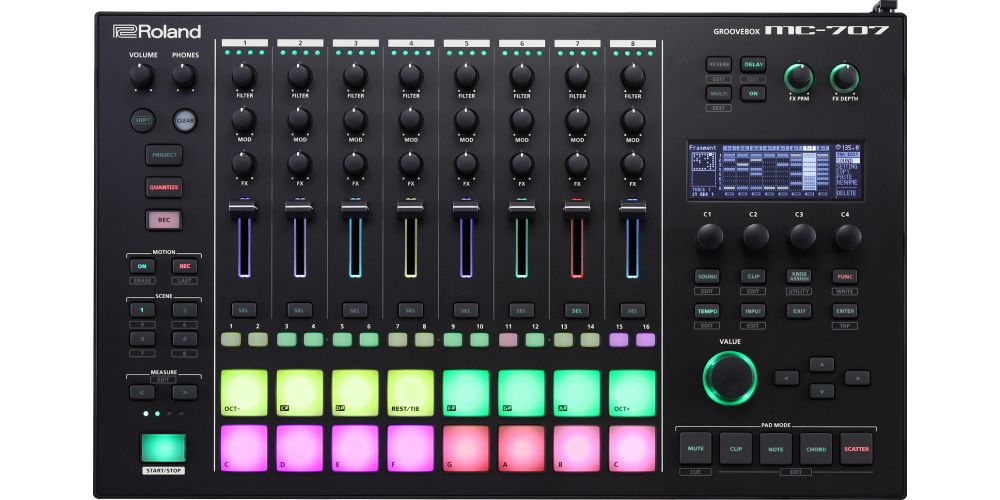Click track 8 FX knob
The image size is (1000, 500).
(x=633, y=165)
